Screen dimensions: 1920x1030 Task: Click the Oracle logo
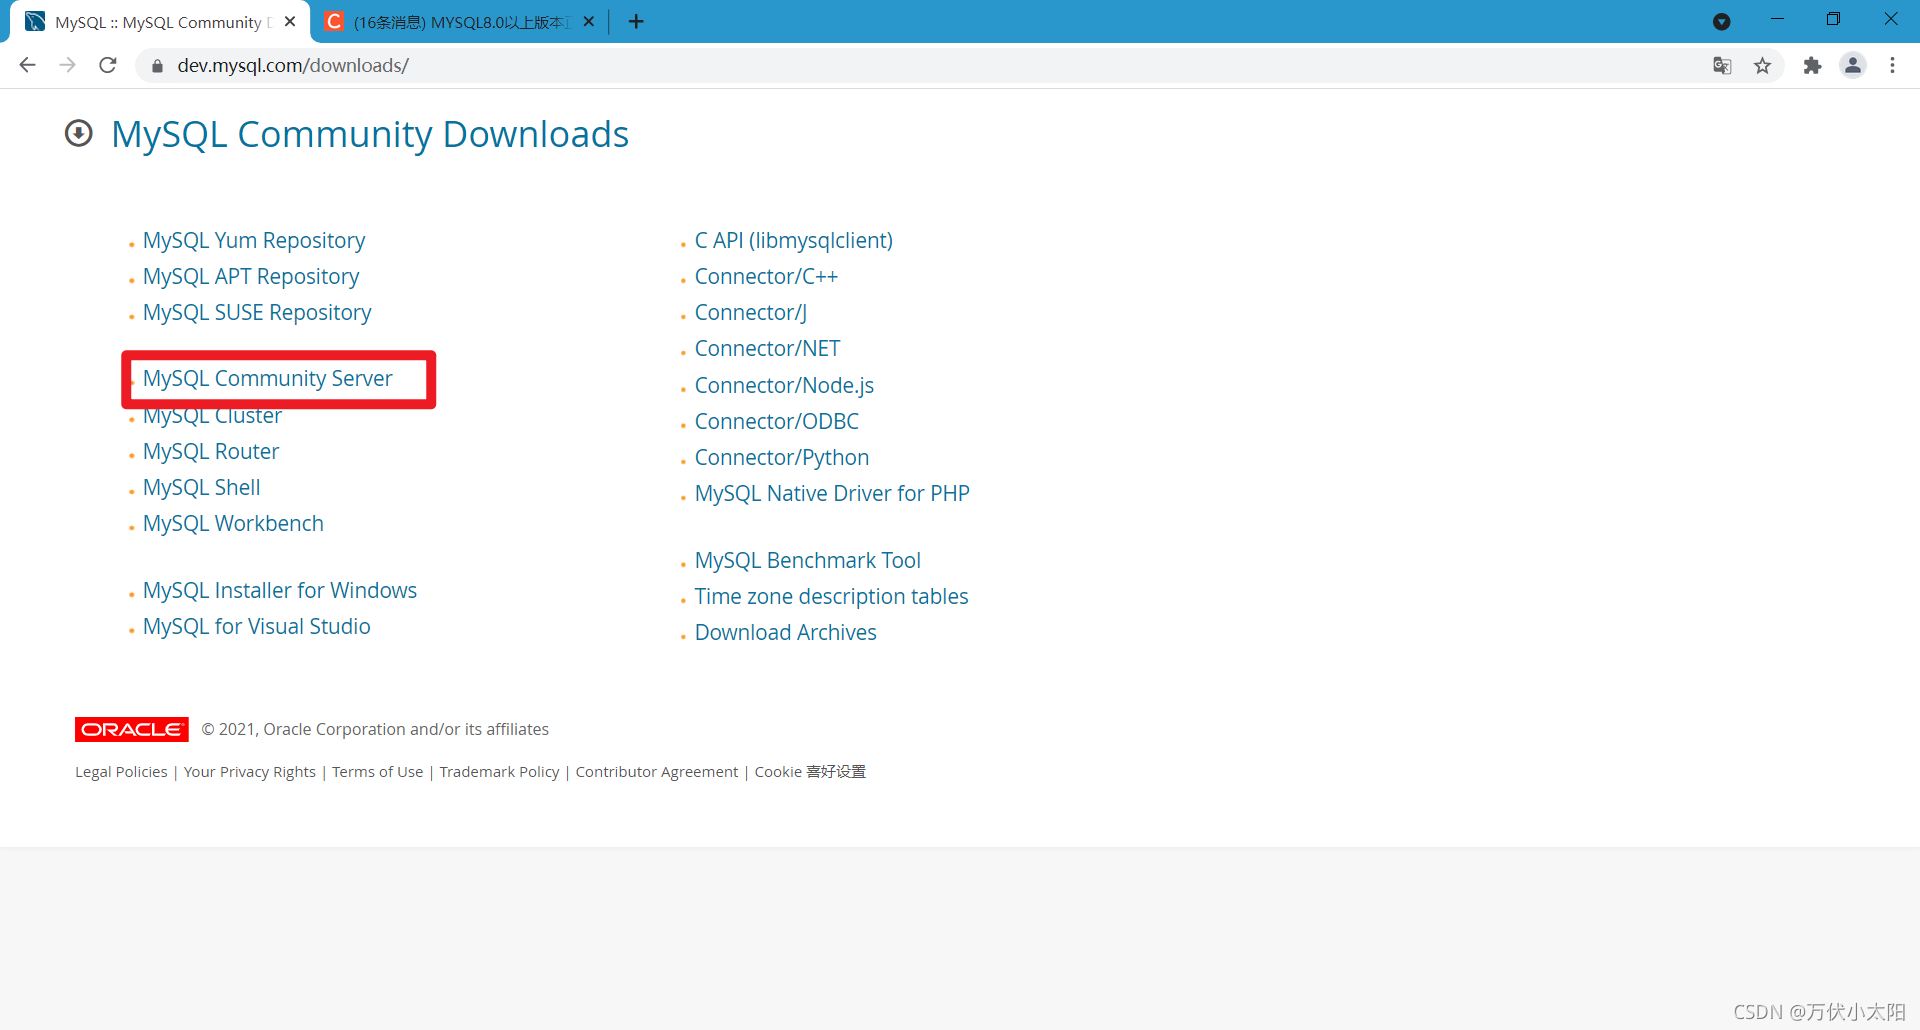point(132,729)
